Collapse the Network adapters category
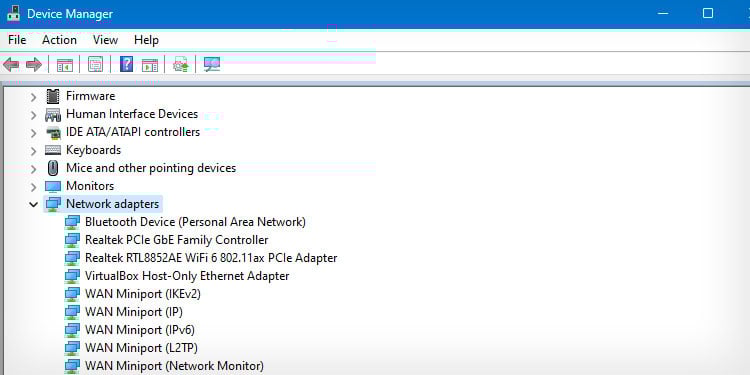The height and width of the screenshot is (375, 750). 33,205
